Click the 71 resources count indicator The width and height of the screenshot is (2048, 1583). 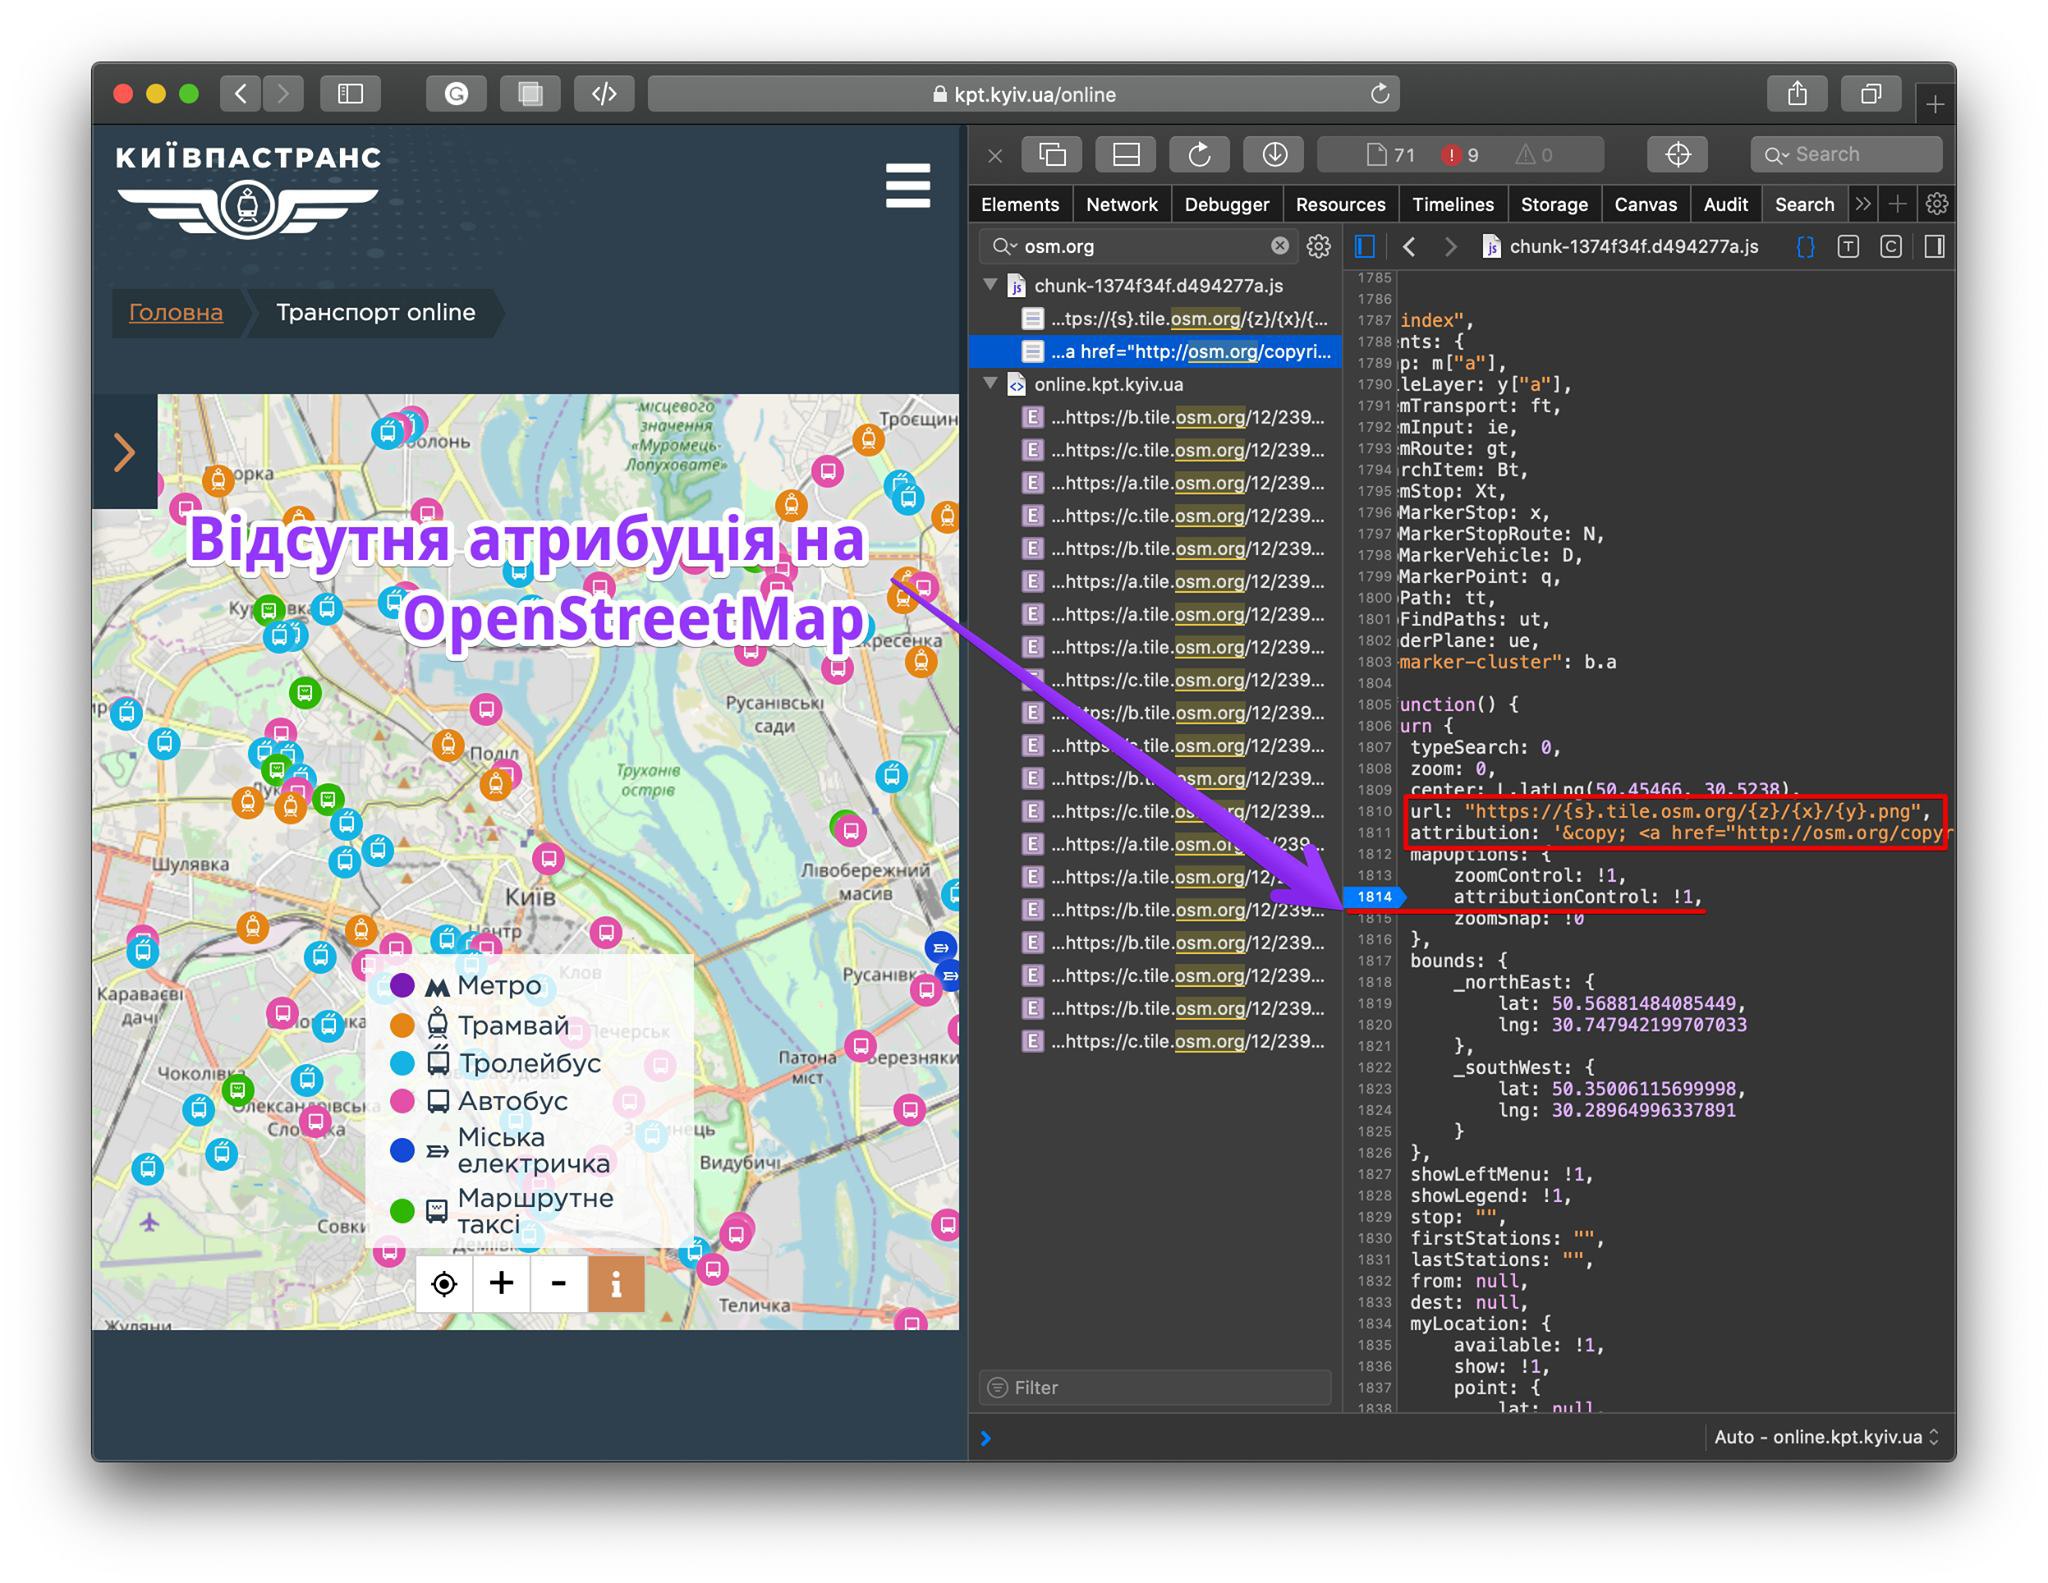[1391, 155]
